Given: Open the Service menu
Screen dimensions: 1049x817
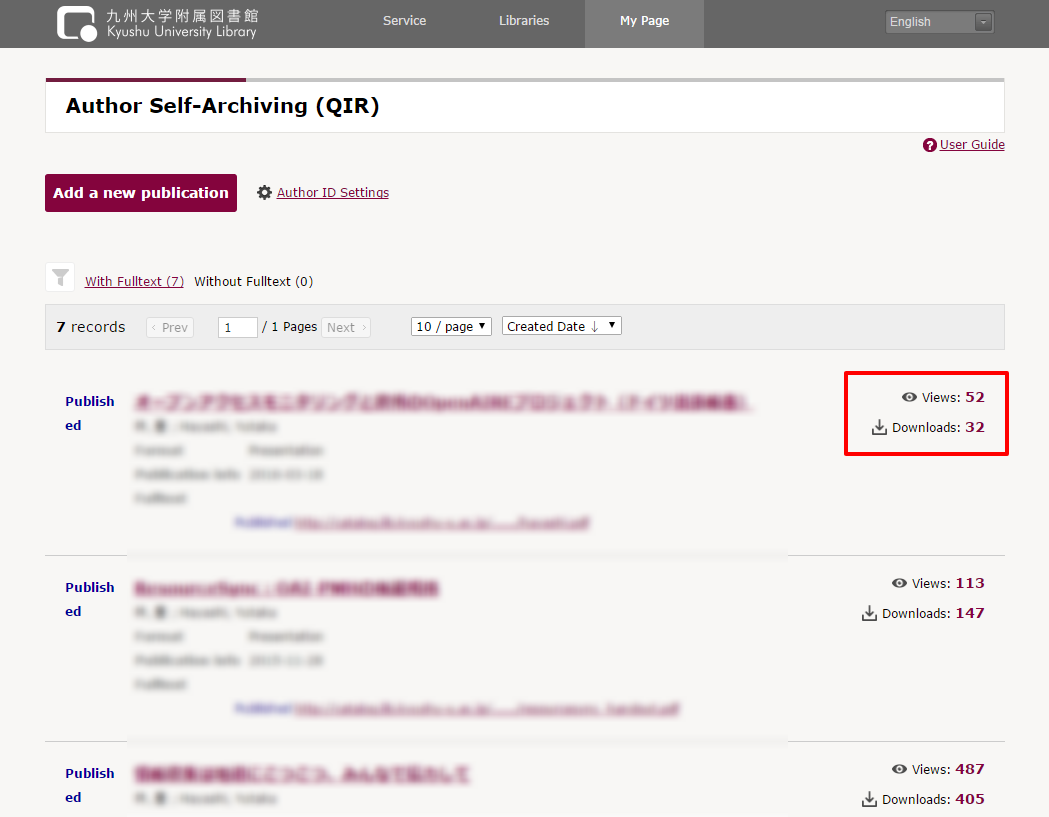Looking at the screenshot, I should point(404,21).
